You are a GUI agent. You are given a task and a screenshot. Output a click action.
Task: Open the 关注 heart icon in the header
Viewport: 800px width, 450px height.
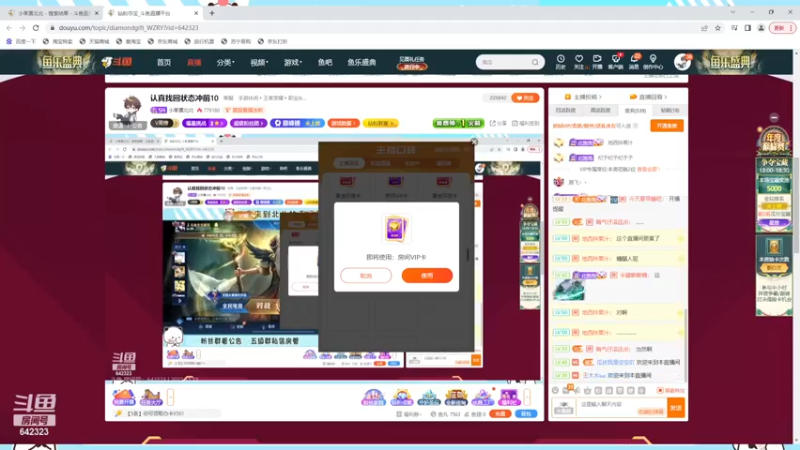579,62
